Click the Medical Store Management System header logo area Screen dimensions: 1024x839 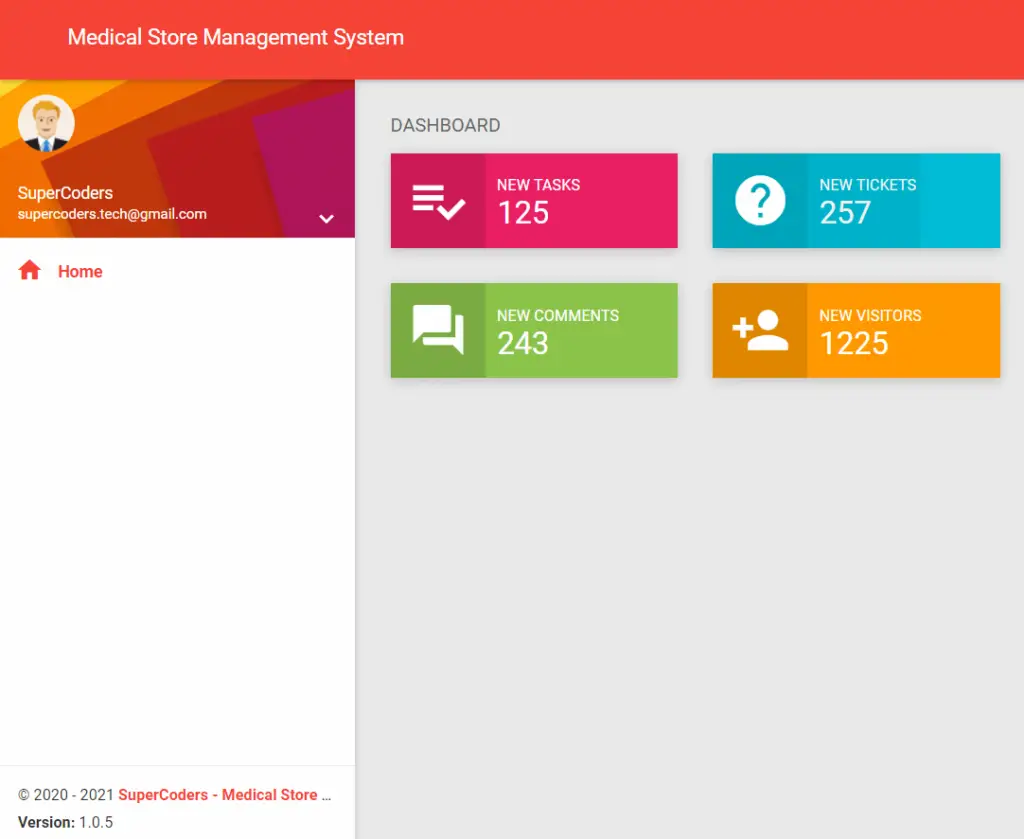(x=235, y=38)
